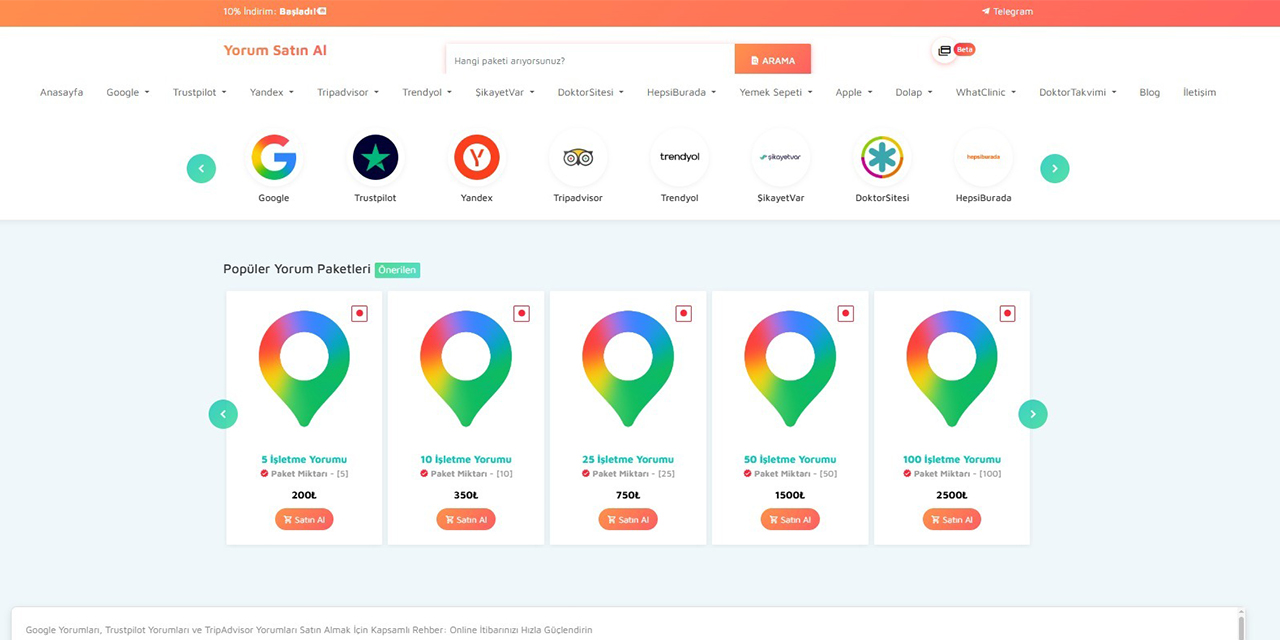Choose the Yandex logo in the carousel

click(x=477, y=157)
